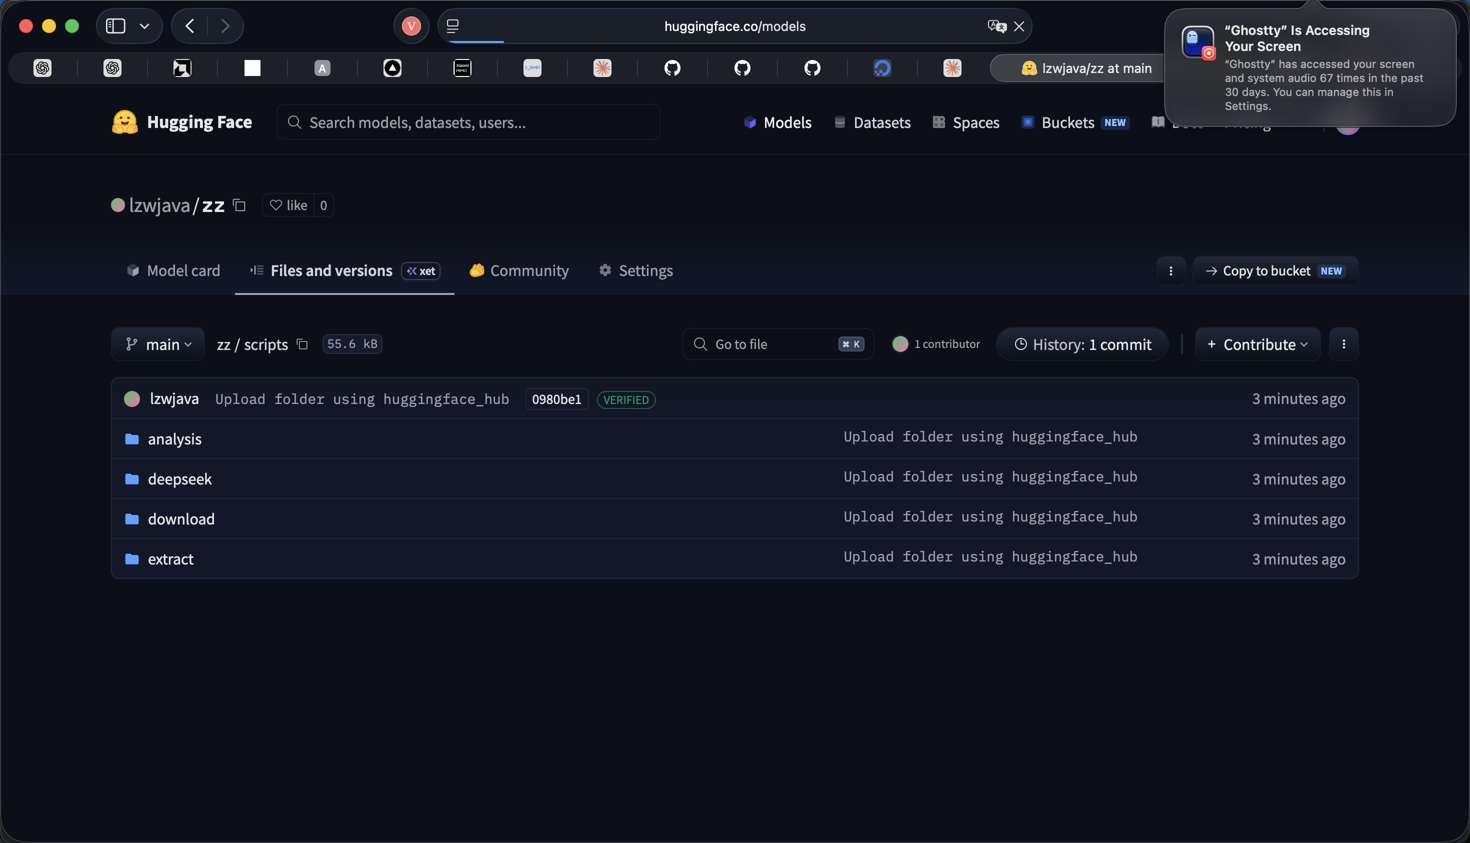The height and width of the screenshot is (843, 1470).
Task: Open the sidebar layout dropdown chevron
Action: click(x=145, y=26)
